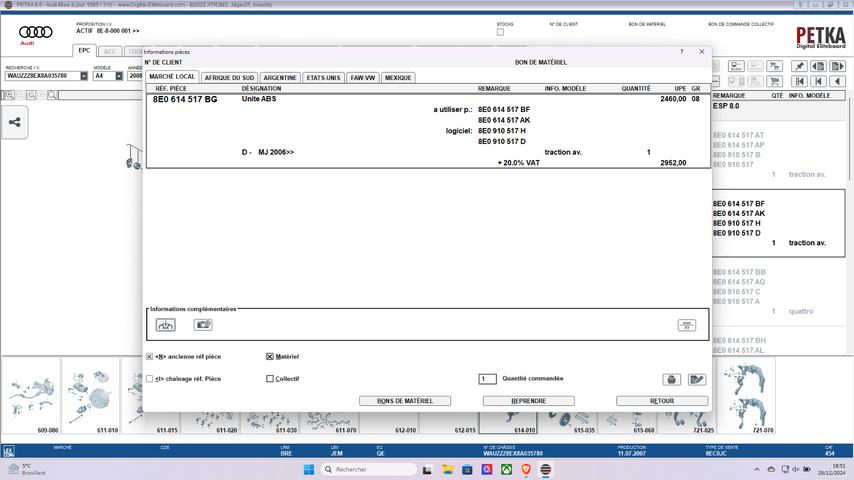The image size is (854, 480).
Task: Click greyed part 8E0 614 517 BB in list
Action: [739, 272]
